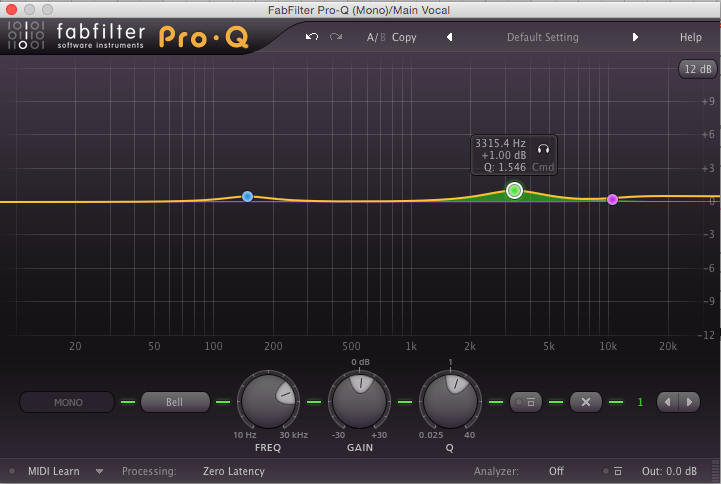This screenshot has width=721, height=484.
Task: Click the Out: 0.0 dB output level
Action: 669,471
